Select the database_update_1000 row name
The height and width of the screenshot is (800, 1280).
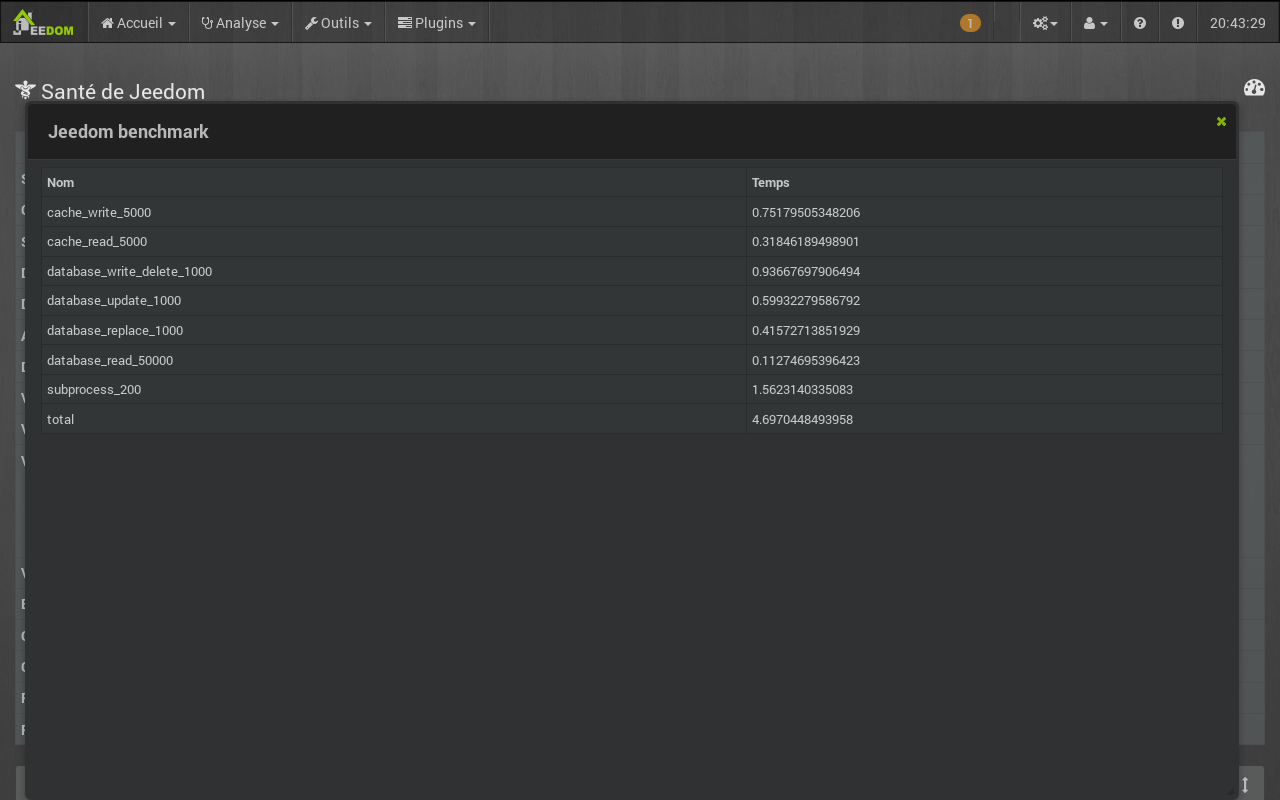click(114, 300)
